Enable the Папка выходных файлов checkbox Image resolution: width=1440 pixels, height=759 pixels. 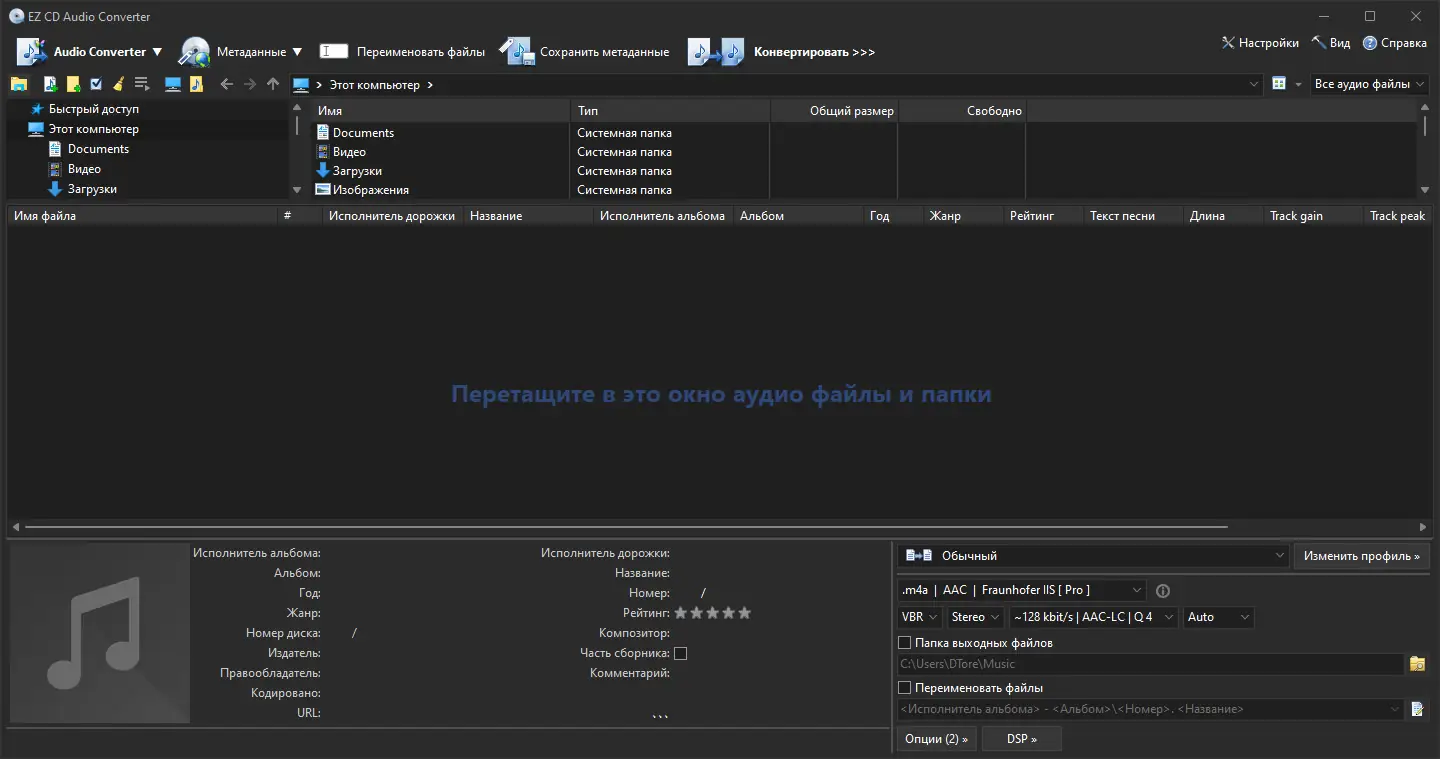[904, 642]
